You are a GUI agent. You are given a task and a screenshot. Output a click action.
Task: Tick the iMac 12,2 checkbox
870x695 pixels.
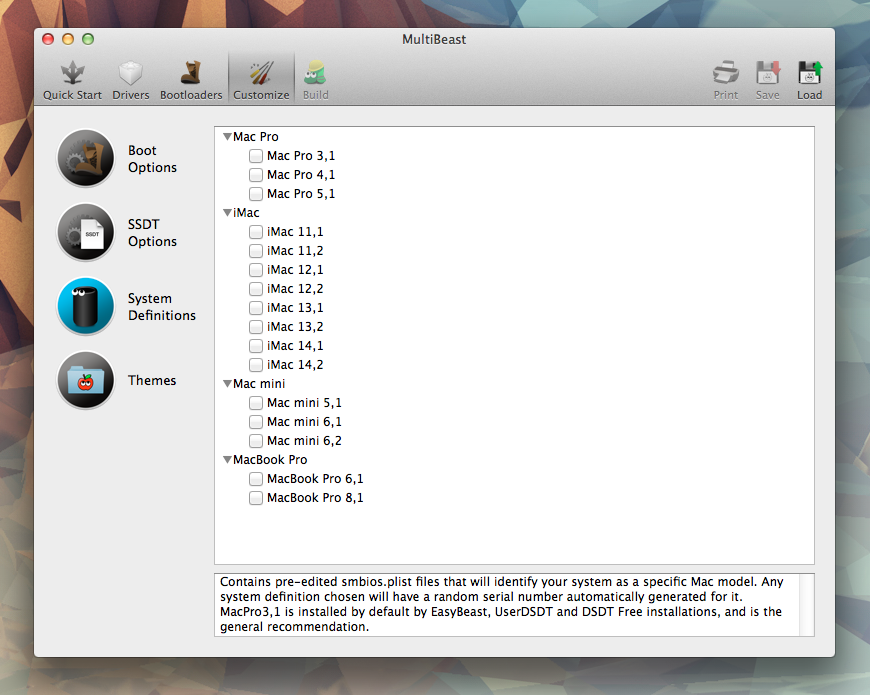tap(256, 288)
